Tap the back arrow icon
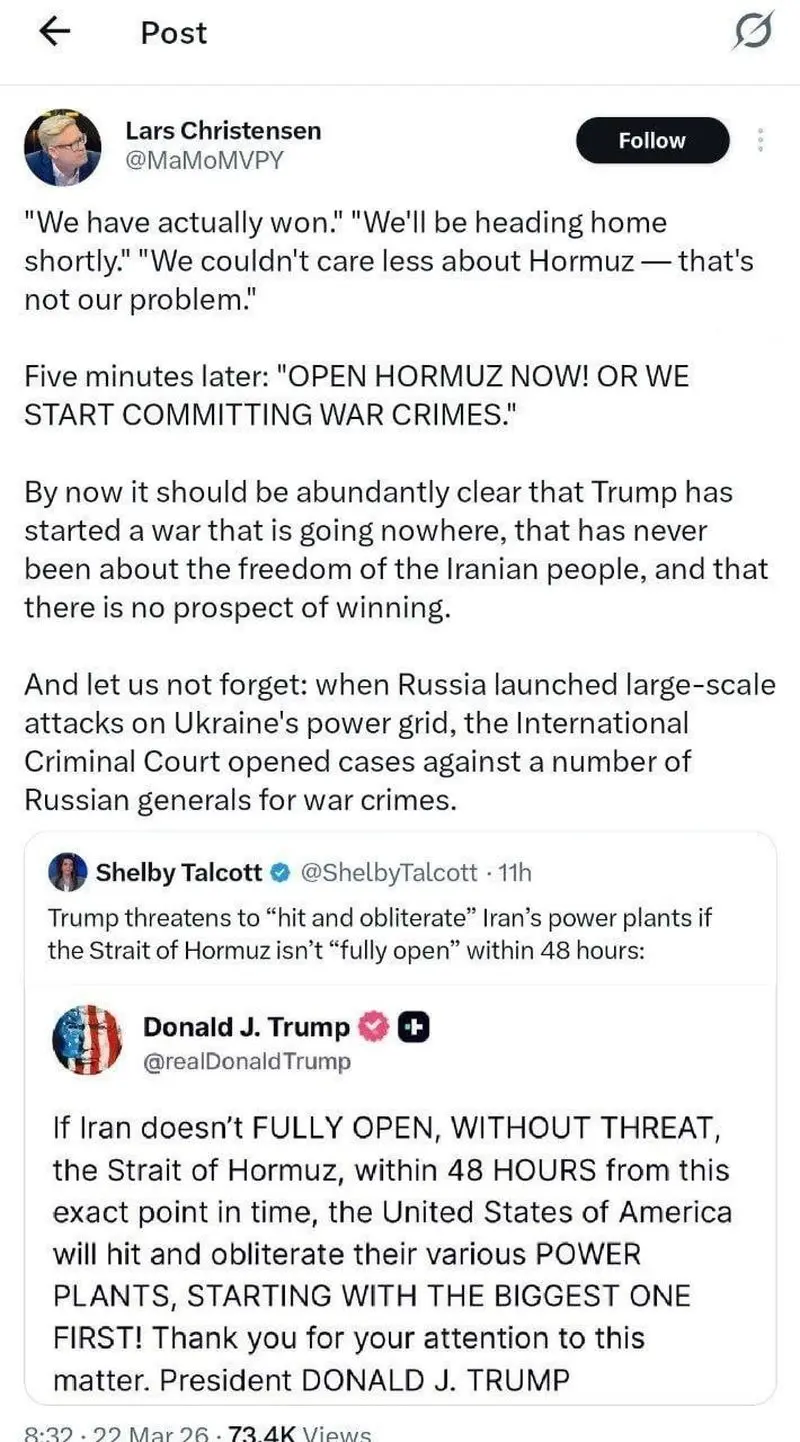Screen dimensions: 800x1442 click(x=54, y=33)
